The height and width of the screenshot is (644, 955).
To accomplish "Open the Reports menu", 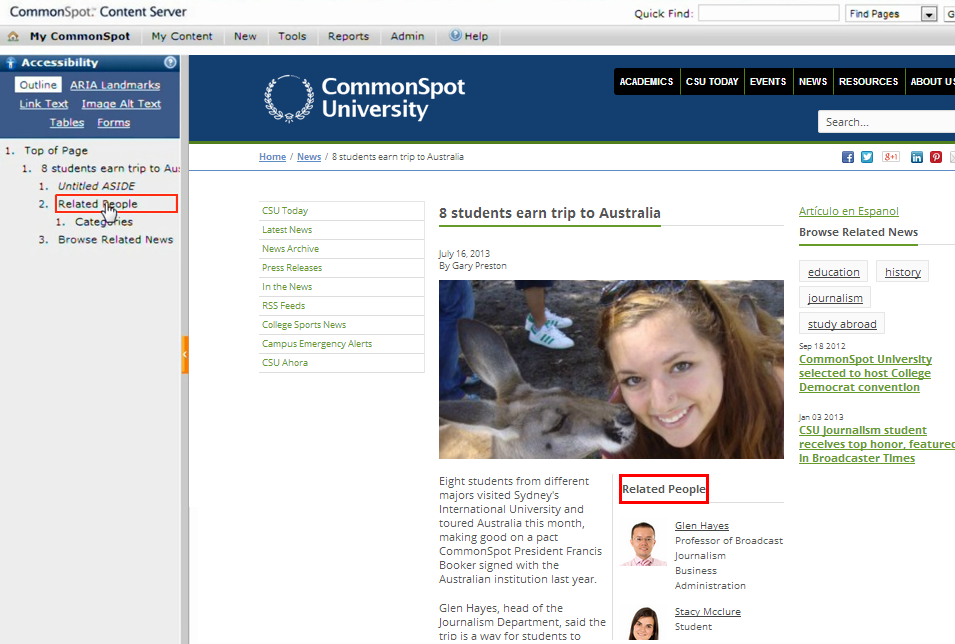I will [348, 37].
